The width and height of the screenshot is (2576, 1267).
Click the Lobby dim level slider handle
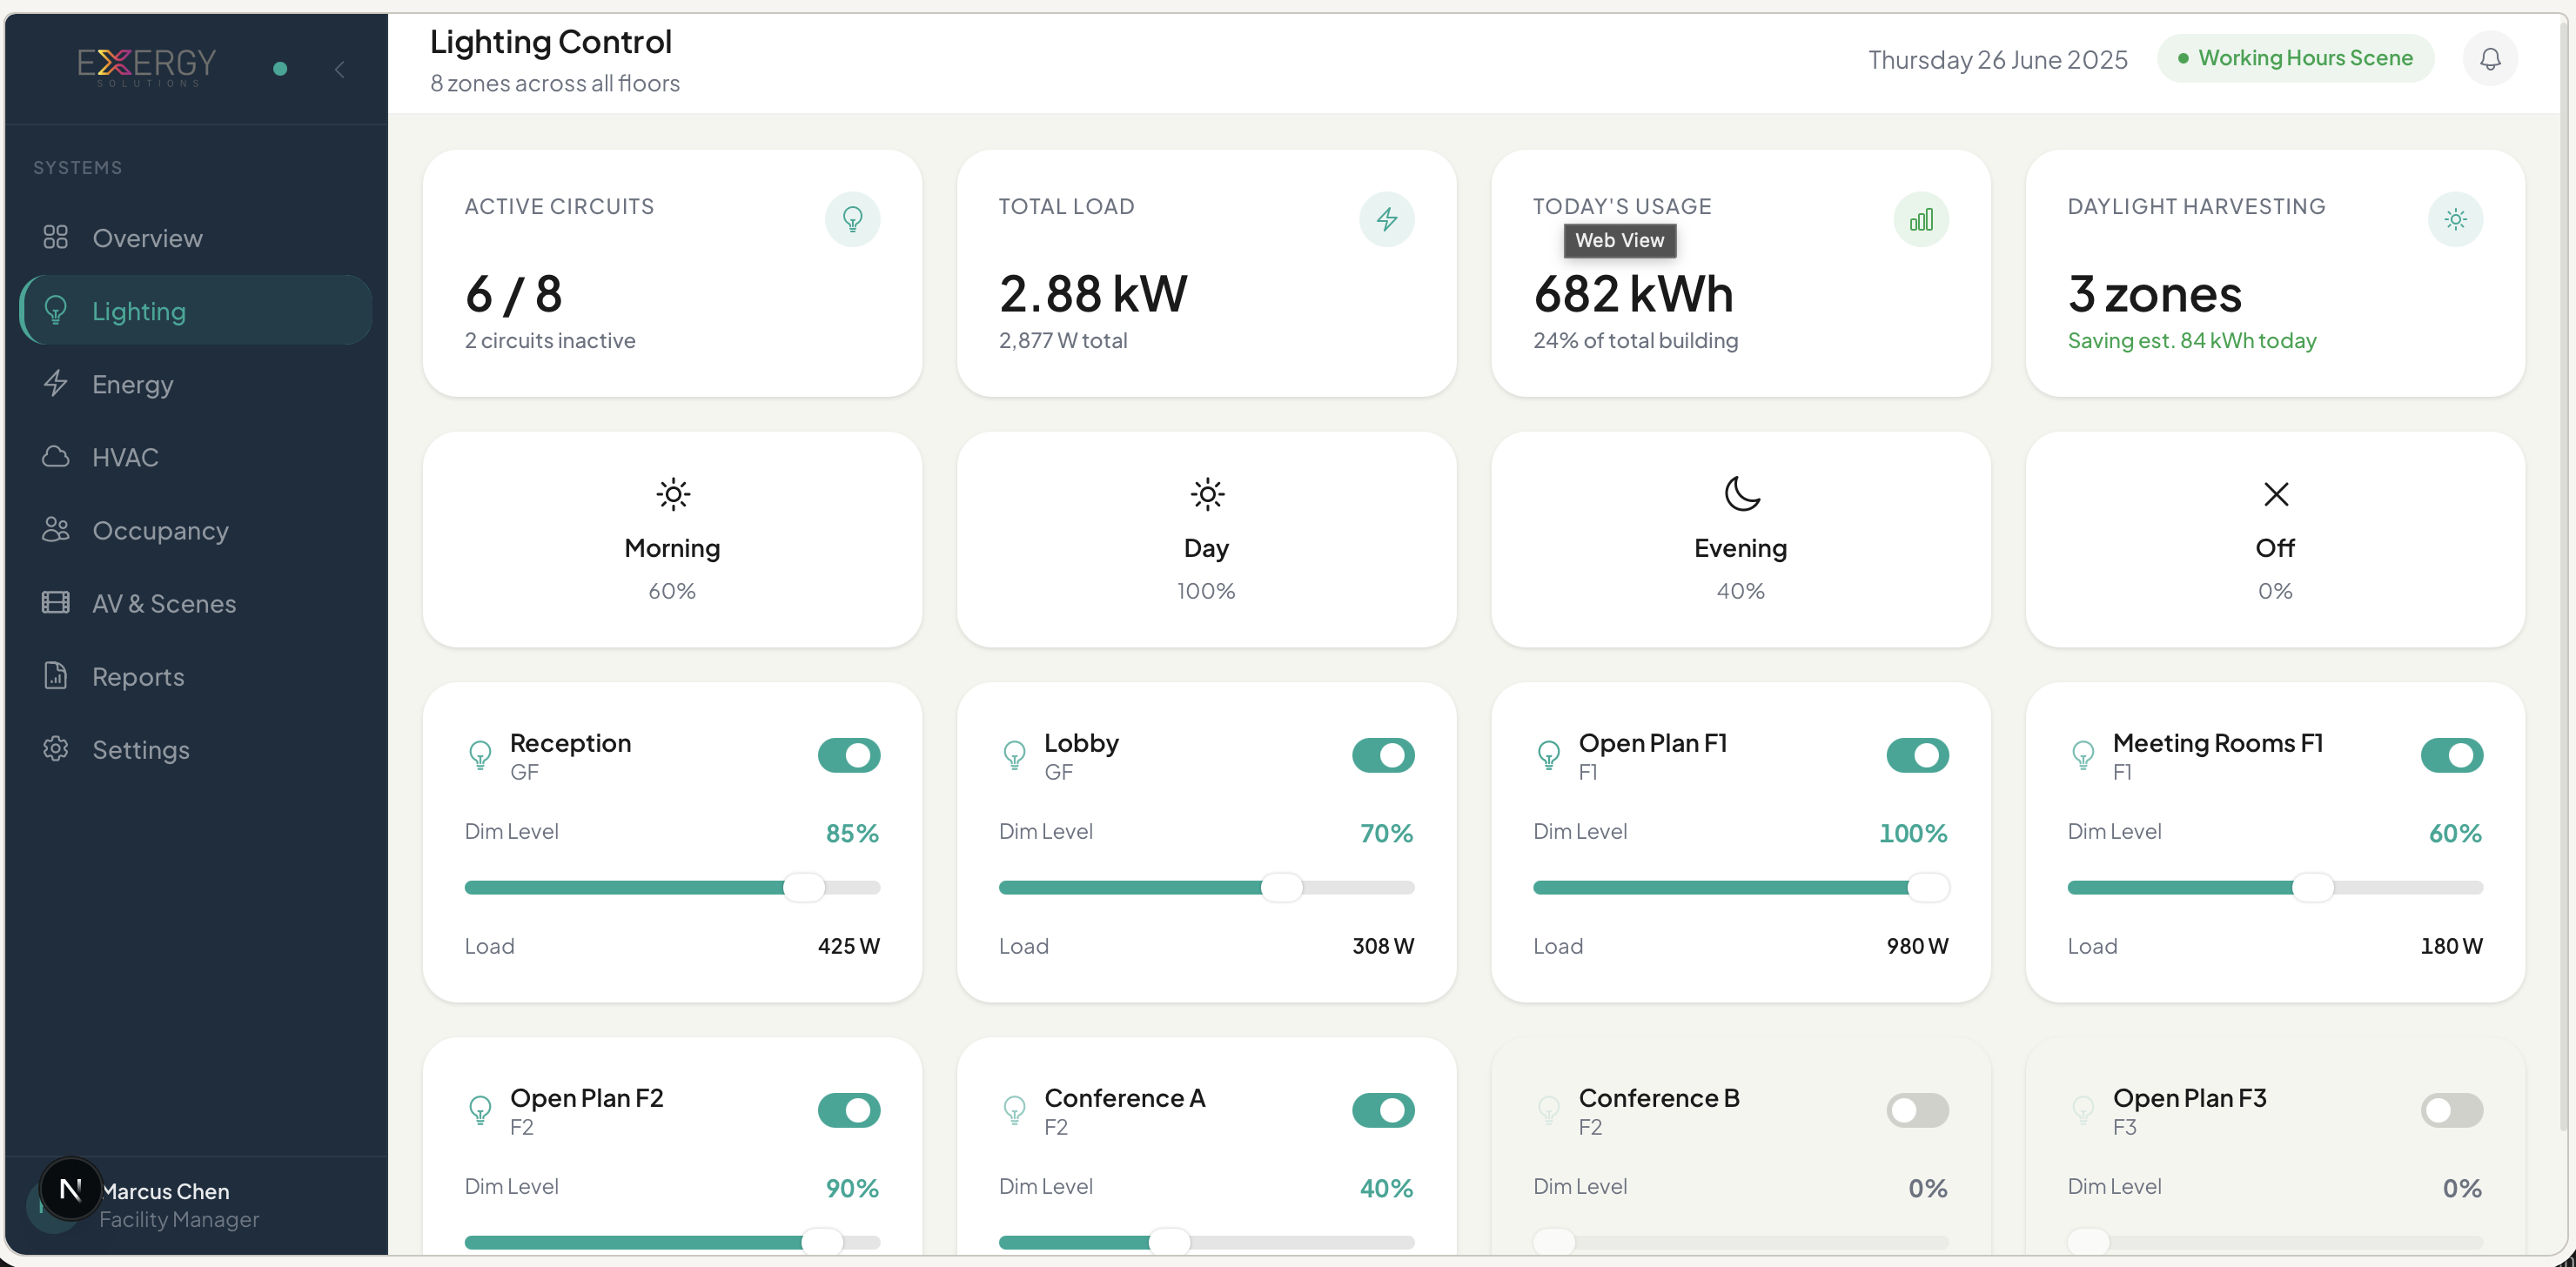pyautogui.click(x=1281, y=887)
